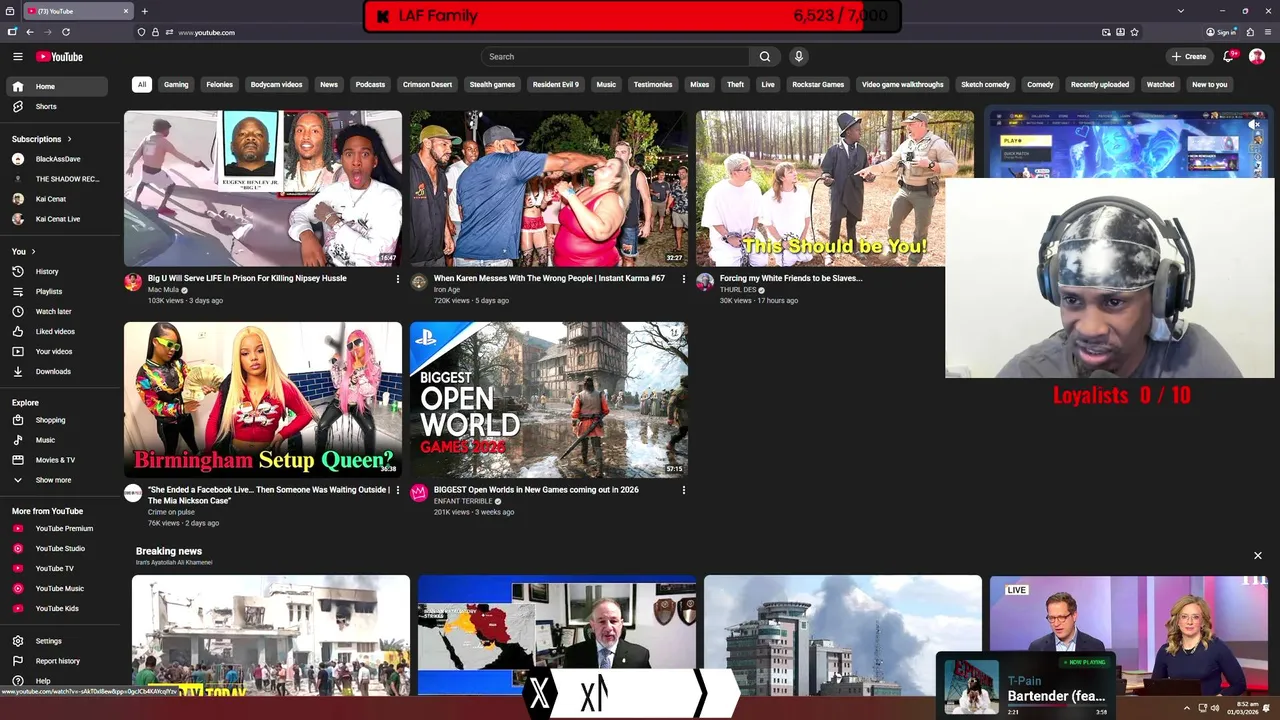
Task: Open options menu for Mia Nickson Case video
Action: pyautogui.click(x=398, y=490)
